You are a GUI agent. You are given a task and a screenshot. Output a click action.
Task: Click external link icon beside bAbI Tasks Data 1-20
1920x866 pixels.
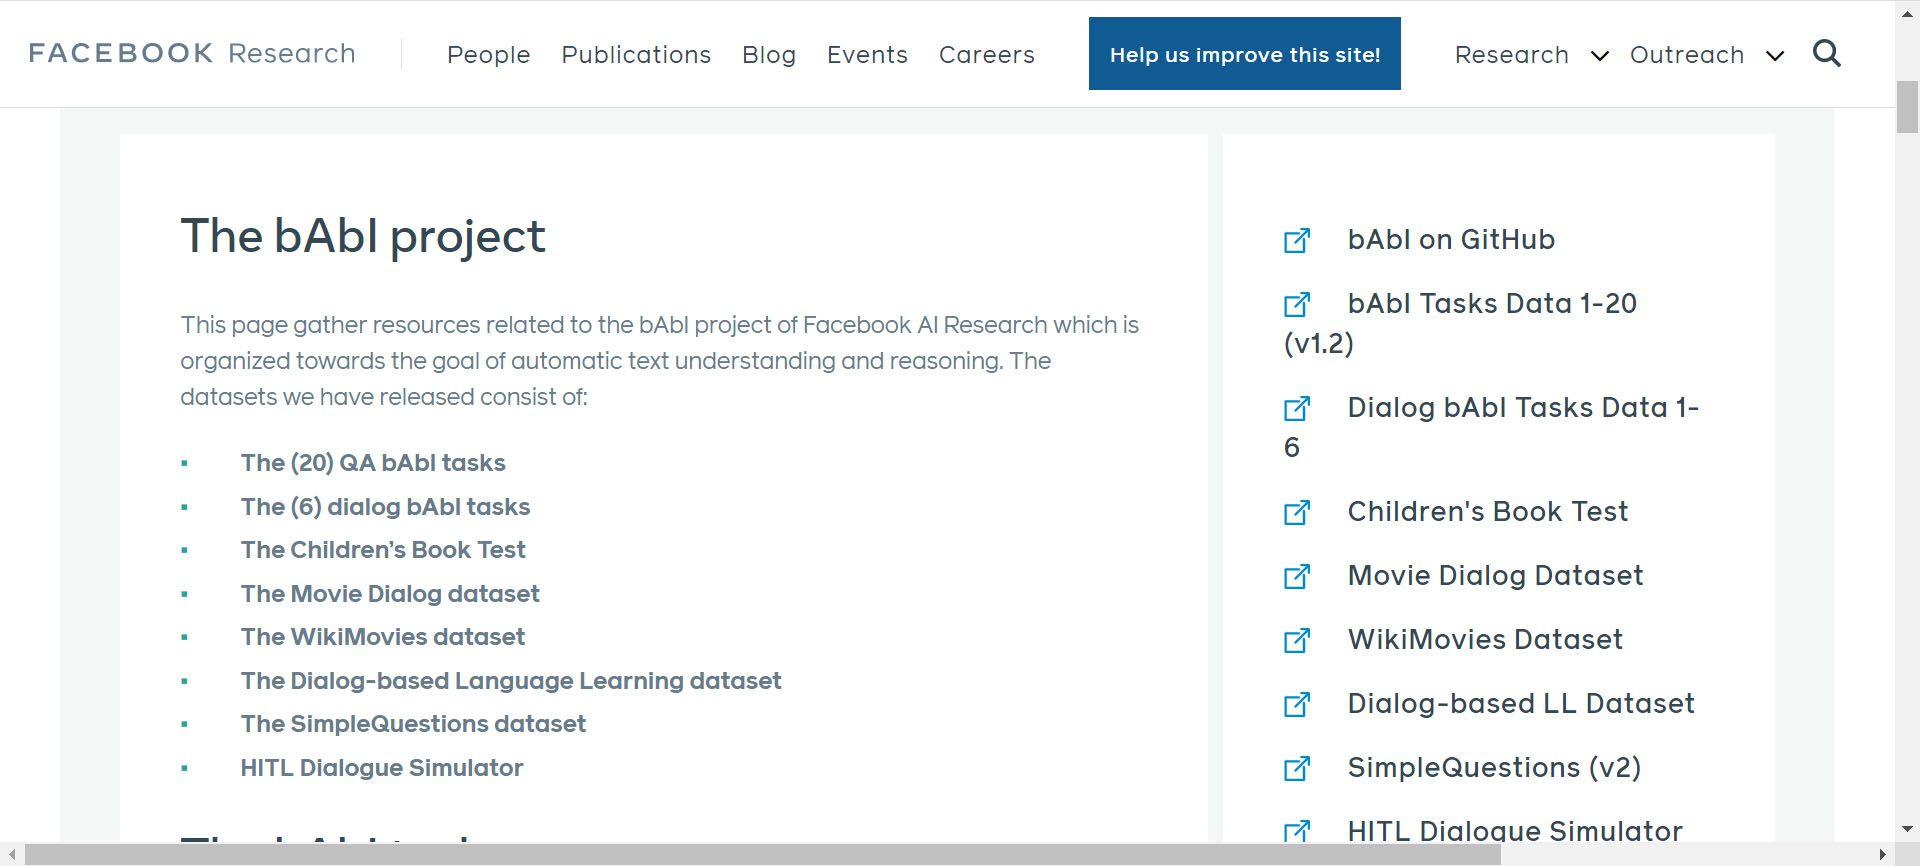click(1297, 304)
